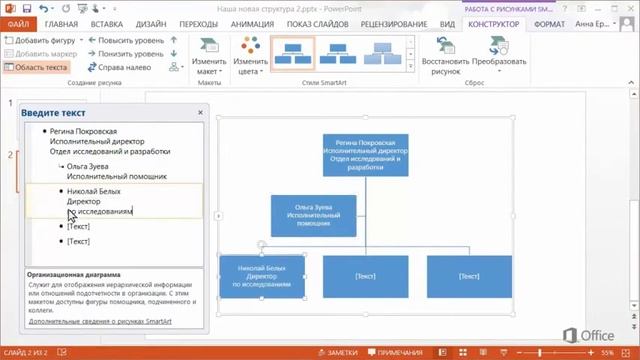Open the Анна Ер... account menu
The height and width of the screenshot is (360, 640).
point(595,24)
